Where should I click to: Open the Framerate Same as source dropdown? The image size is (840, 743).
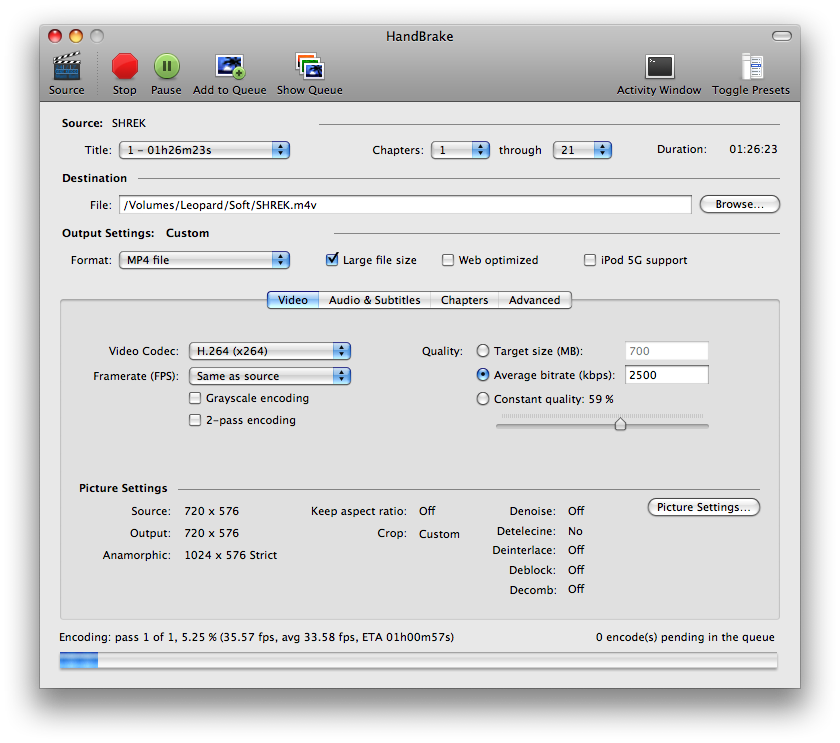[269, 376]
